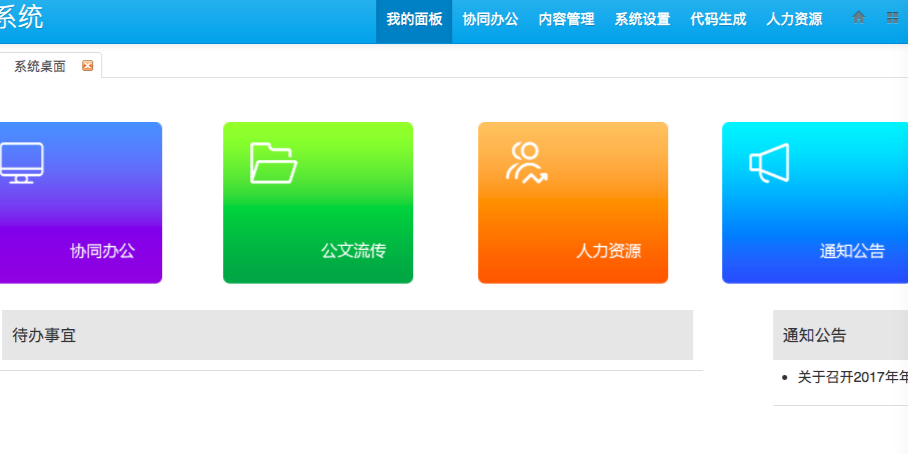Click the 人力资源 label on orange card

(x=608, y=251)
